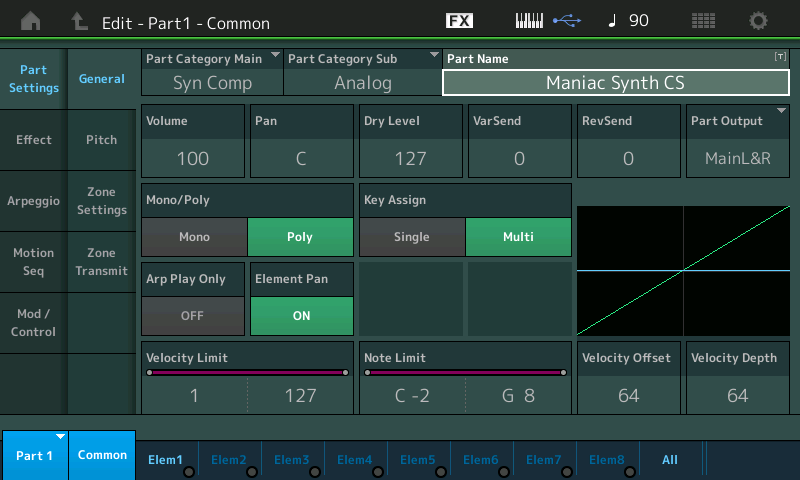Switch Mono/Poly to Mono
The image size is (800, 480).
[194, 237]
